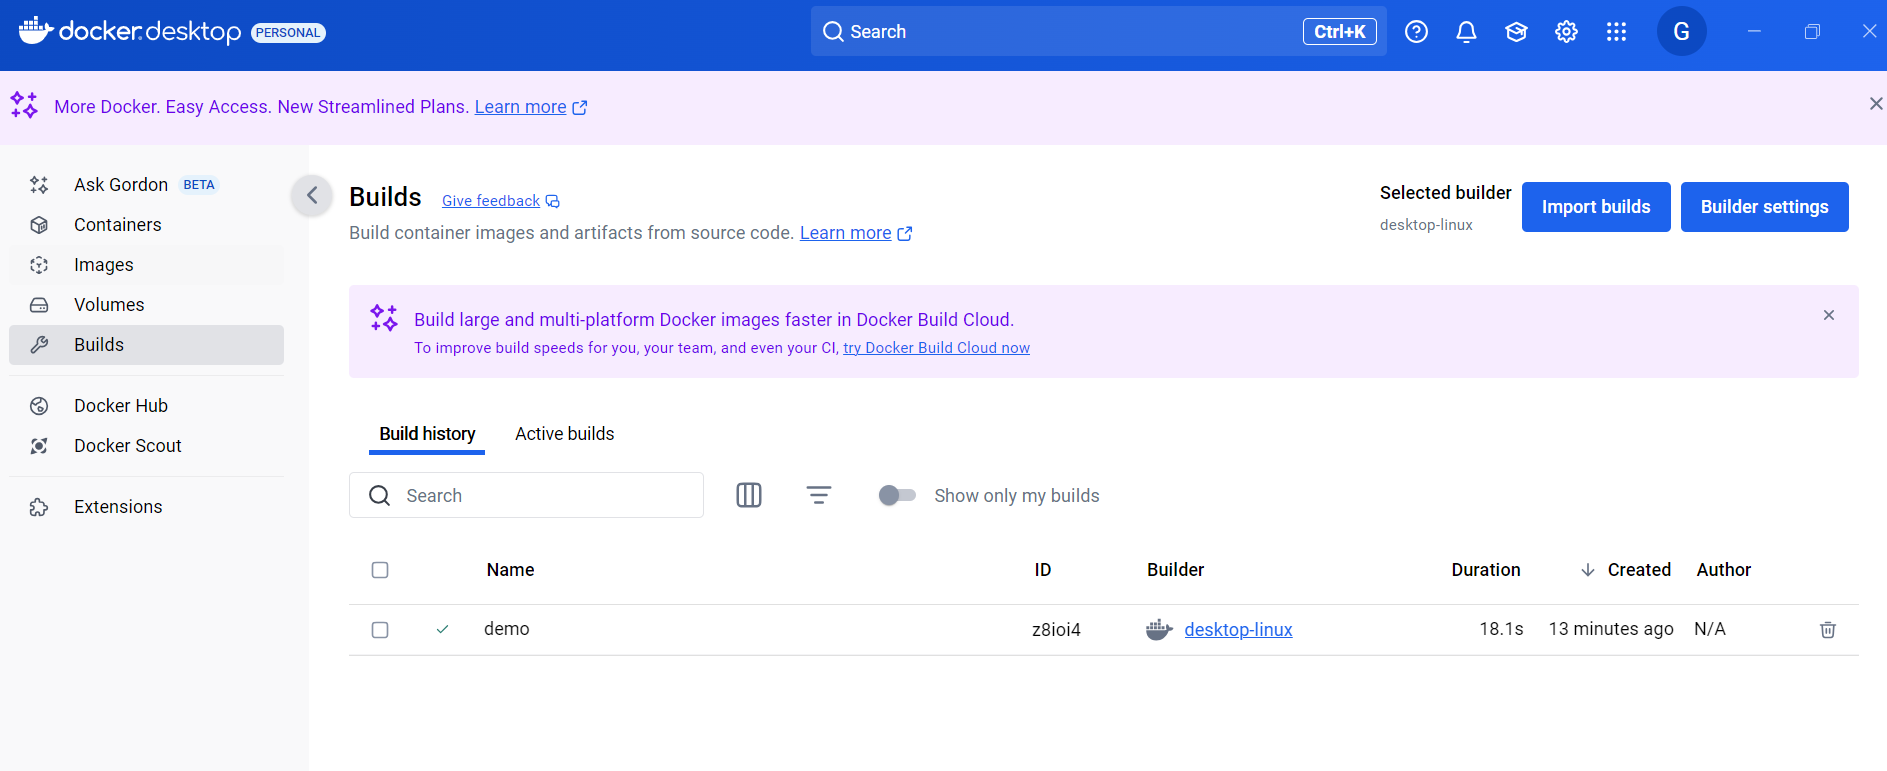Click the Name column header

point(510,570)
